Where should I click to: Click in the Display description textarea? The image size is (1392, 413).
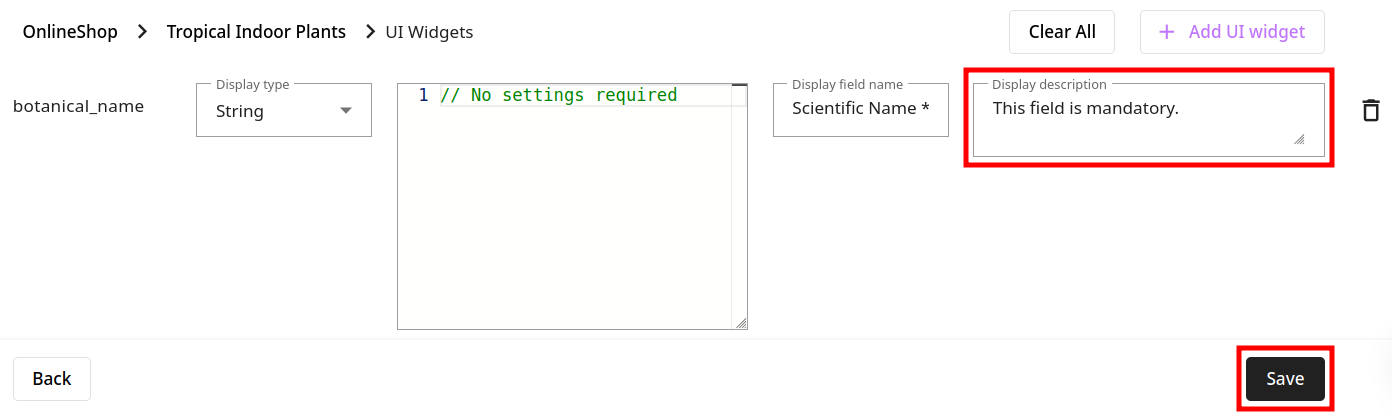[1149, 120]
